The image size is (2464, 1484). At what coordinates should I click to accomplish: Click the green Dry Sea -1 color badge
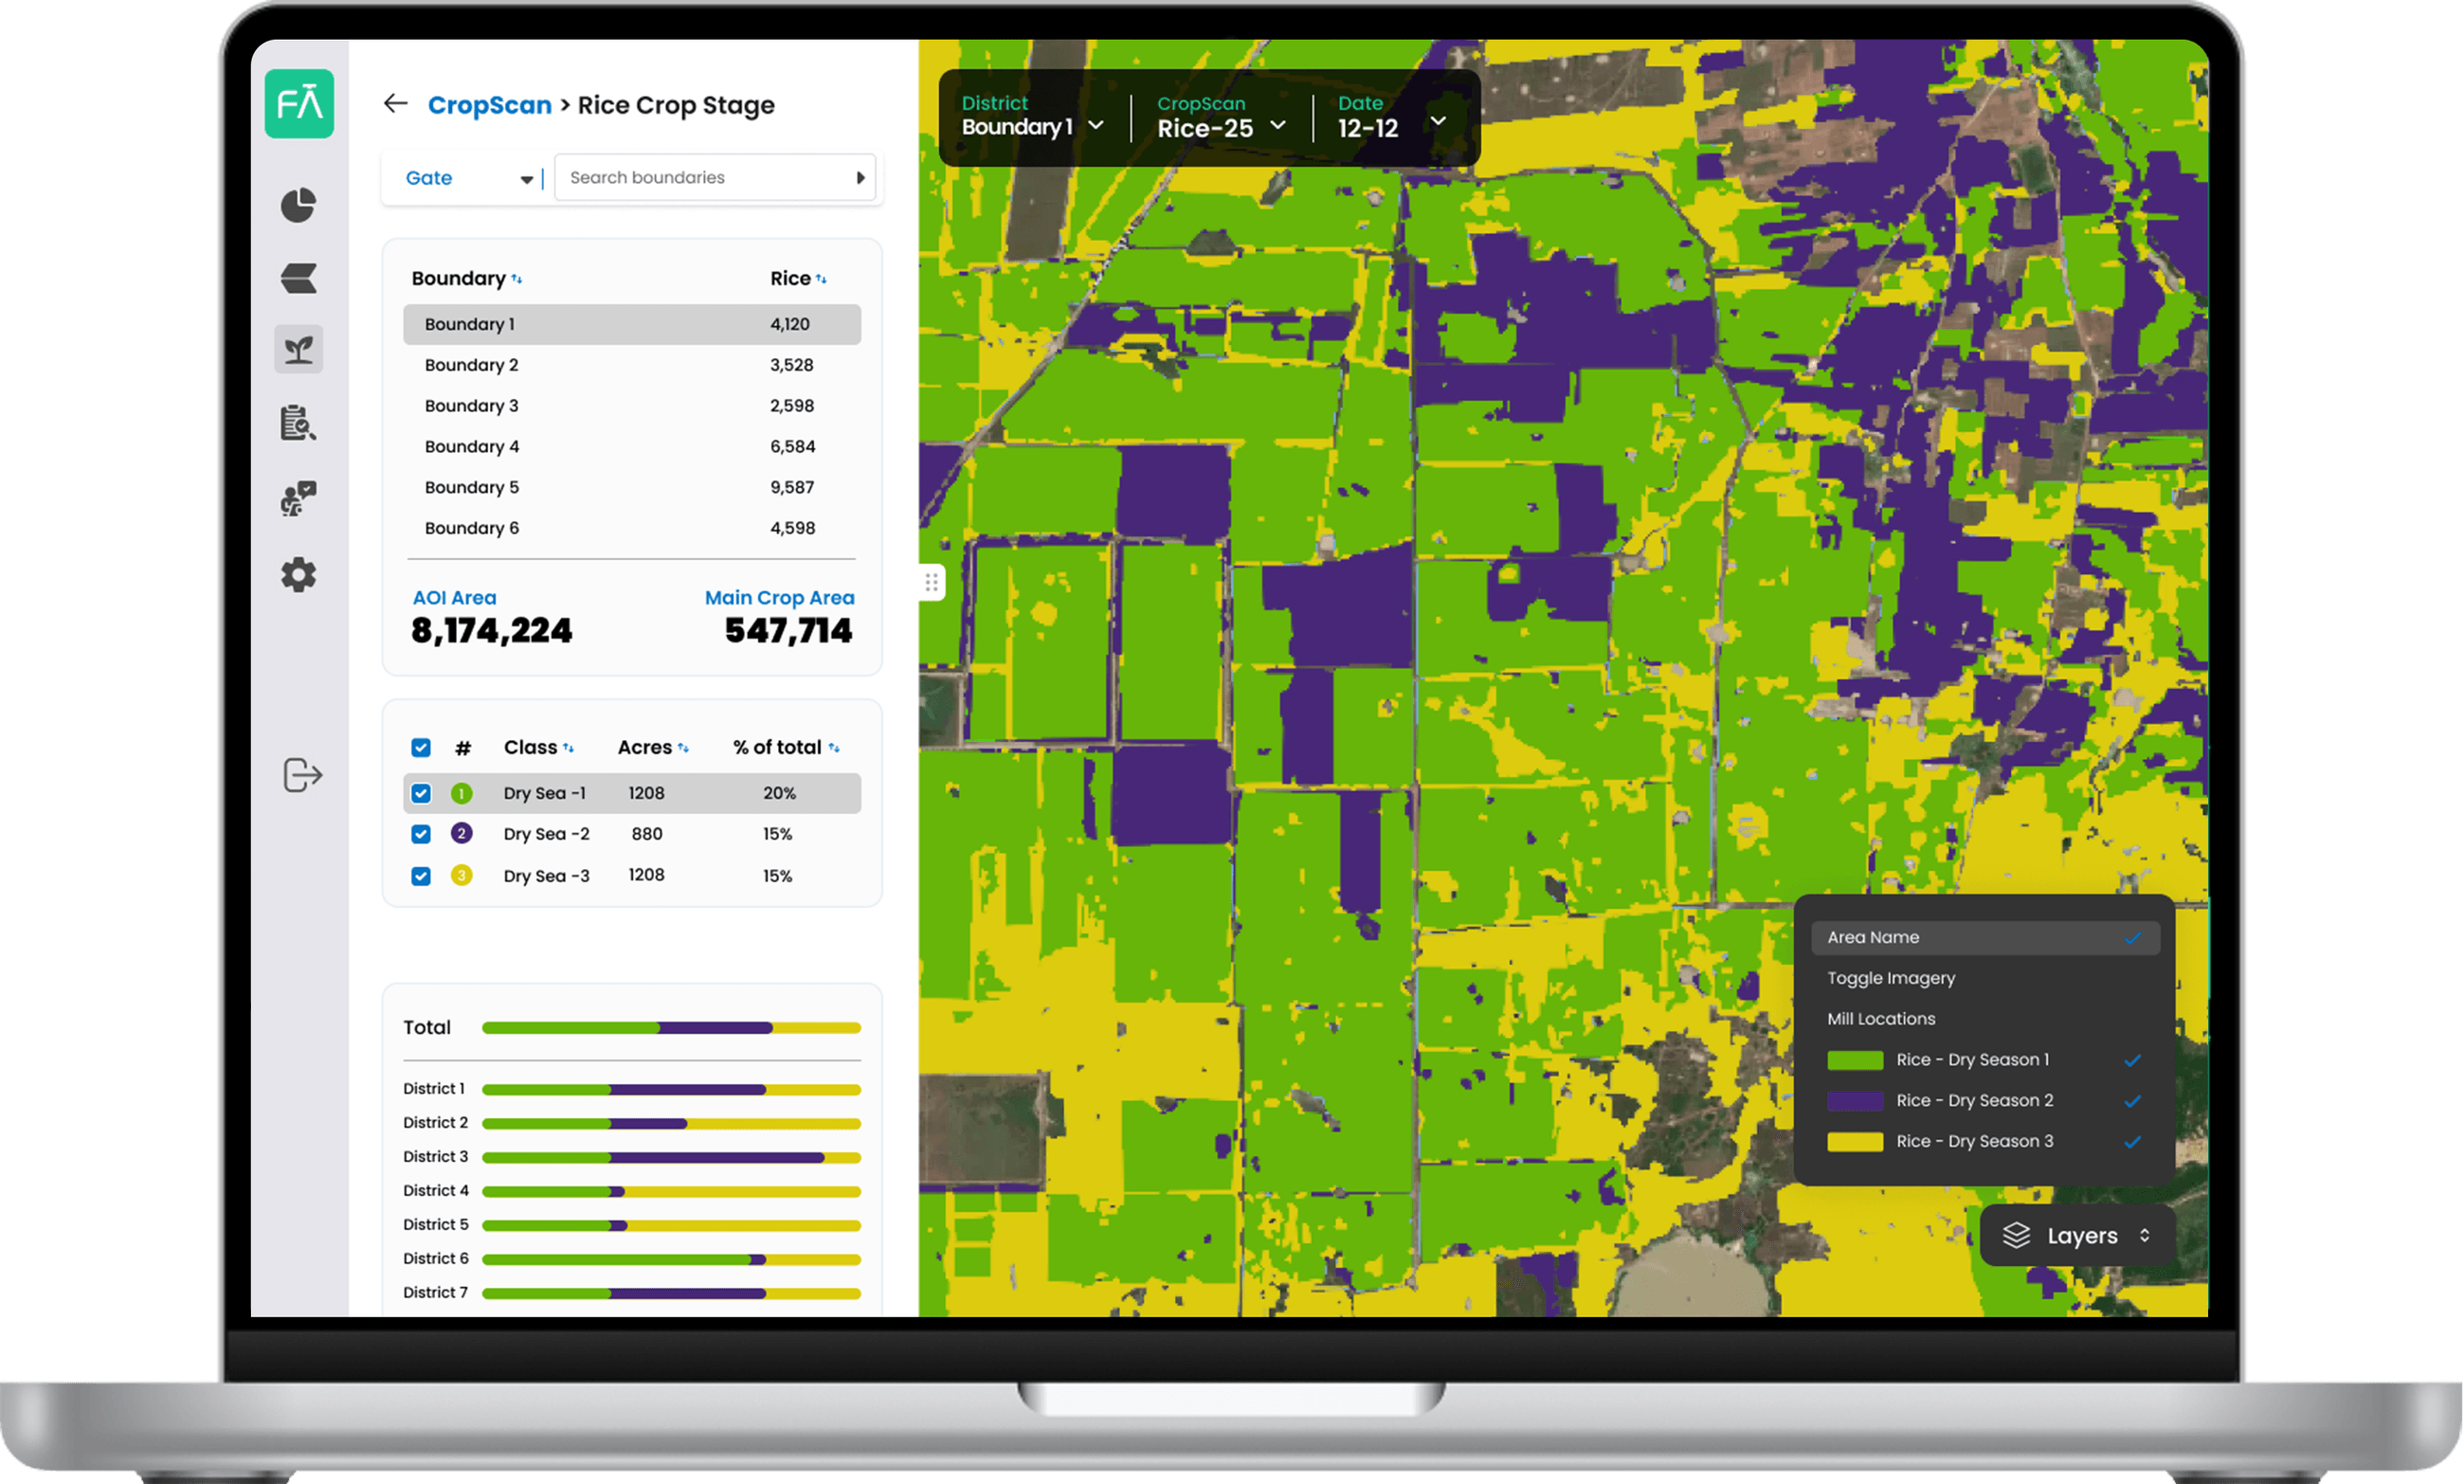click(461, 793)
